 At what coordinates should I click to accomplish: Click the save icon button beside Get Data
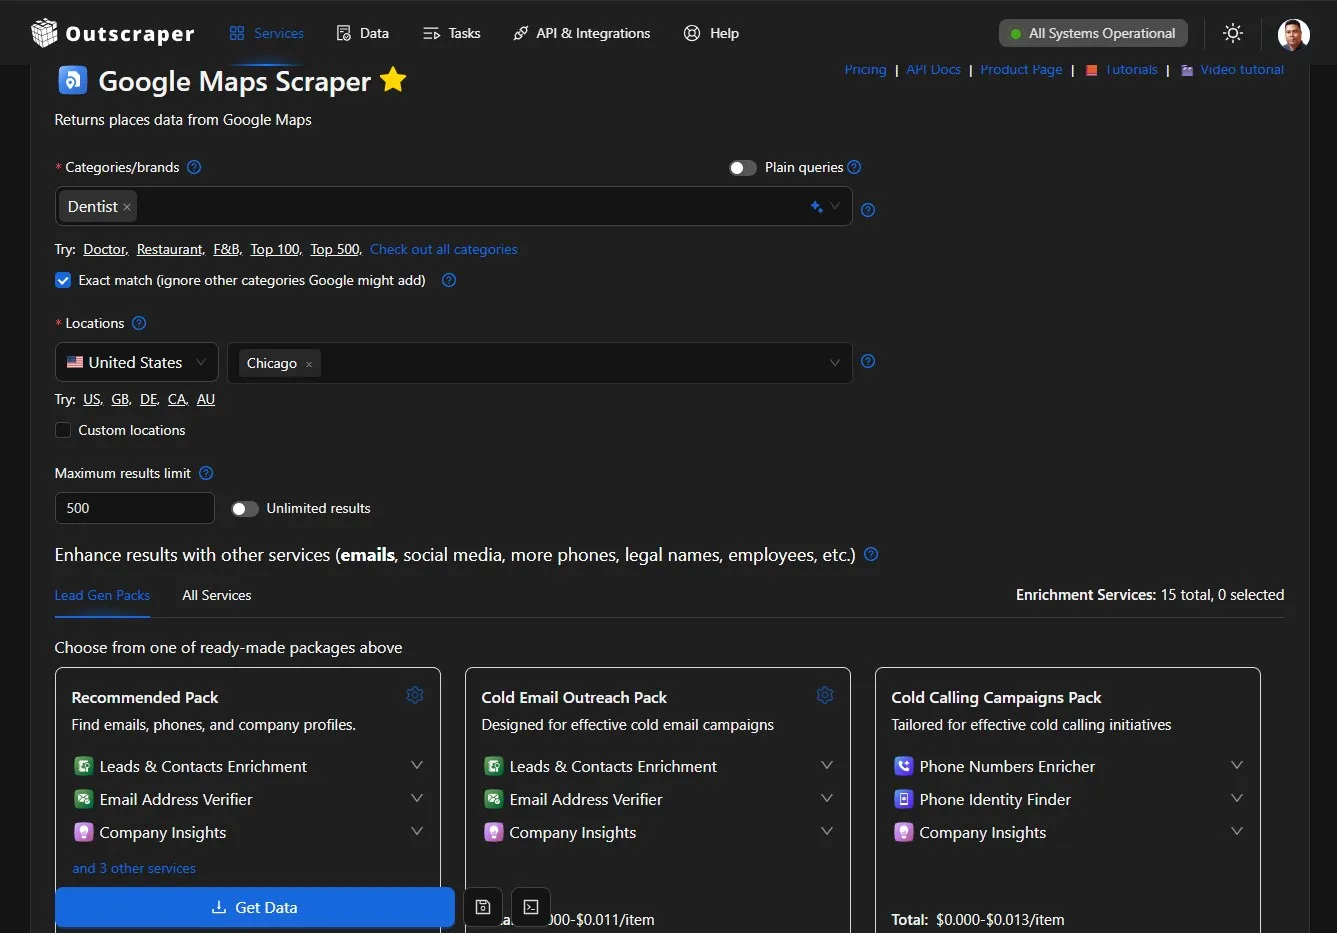coord(483,907)
